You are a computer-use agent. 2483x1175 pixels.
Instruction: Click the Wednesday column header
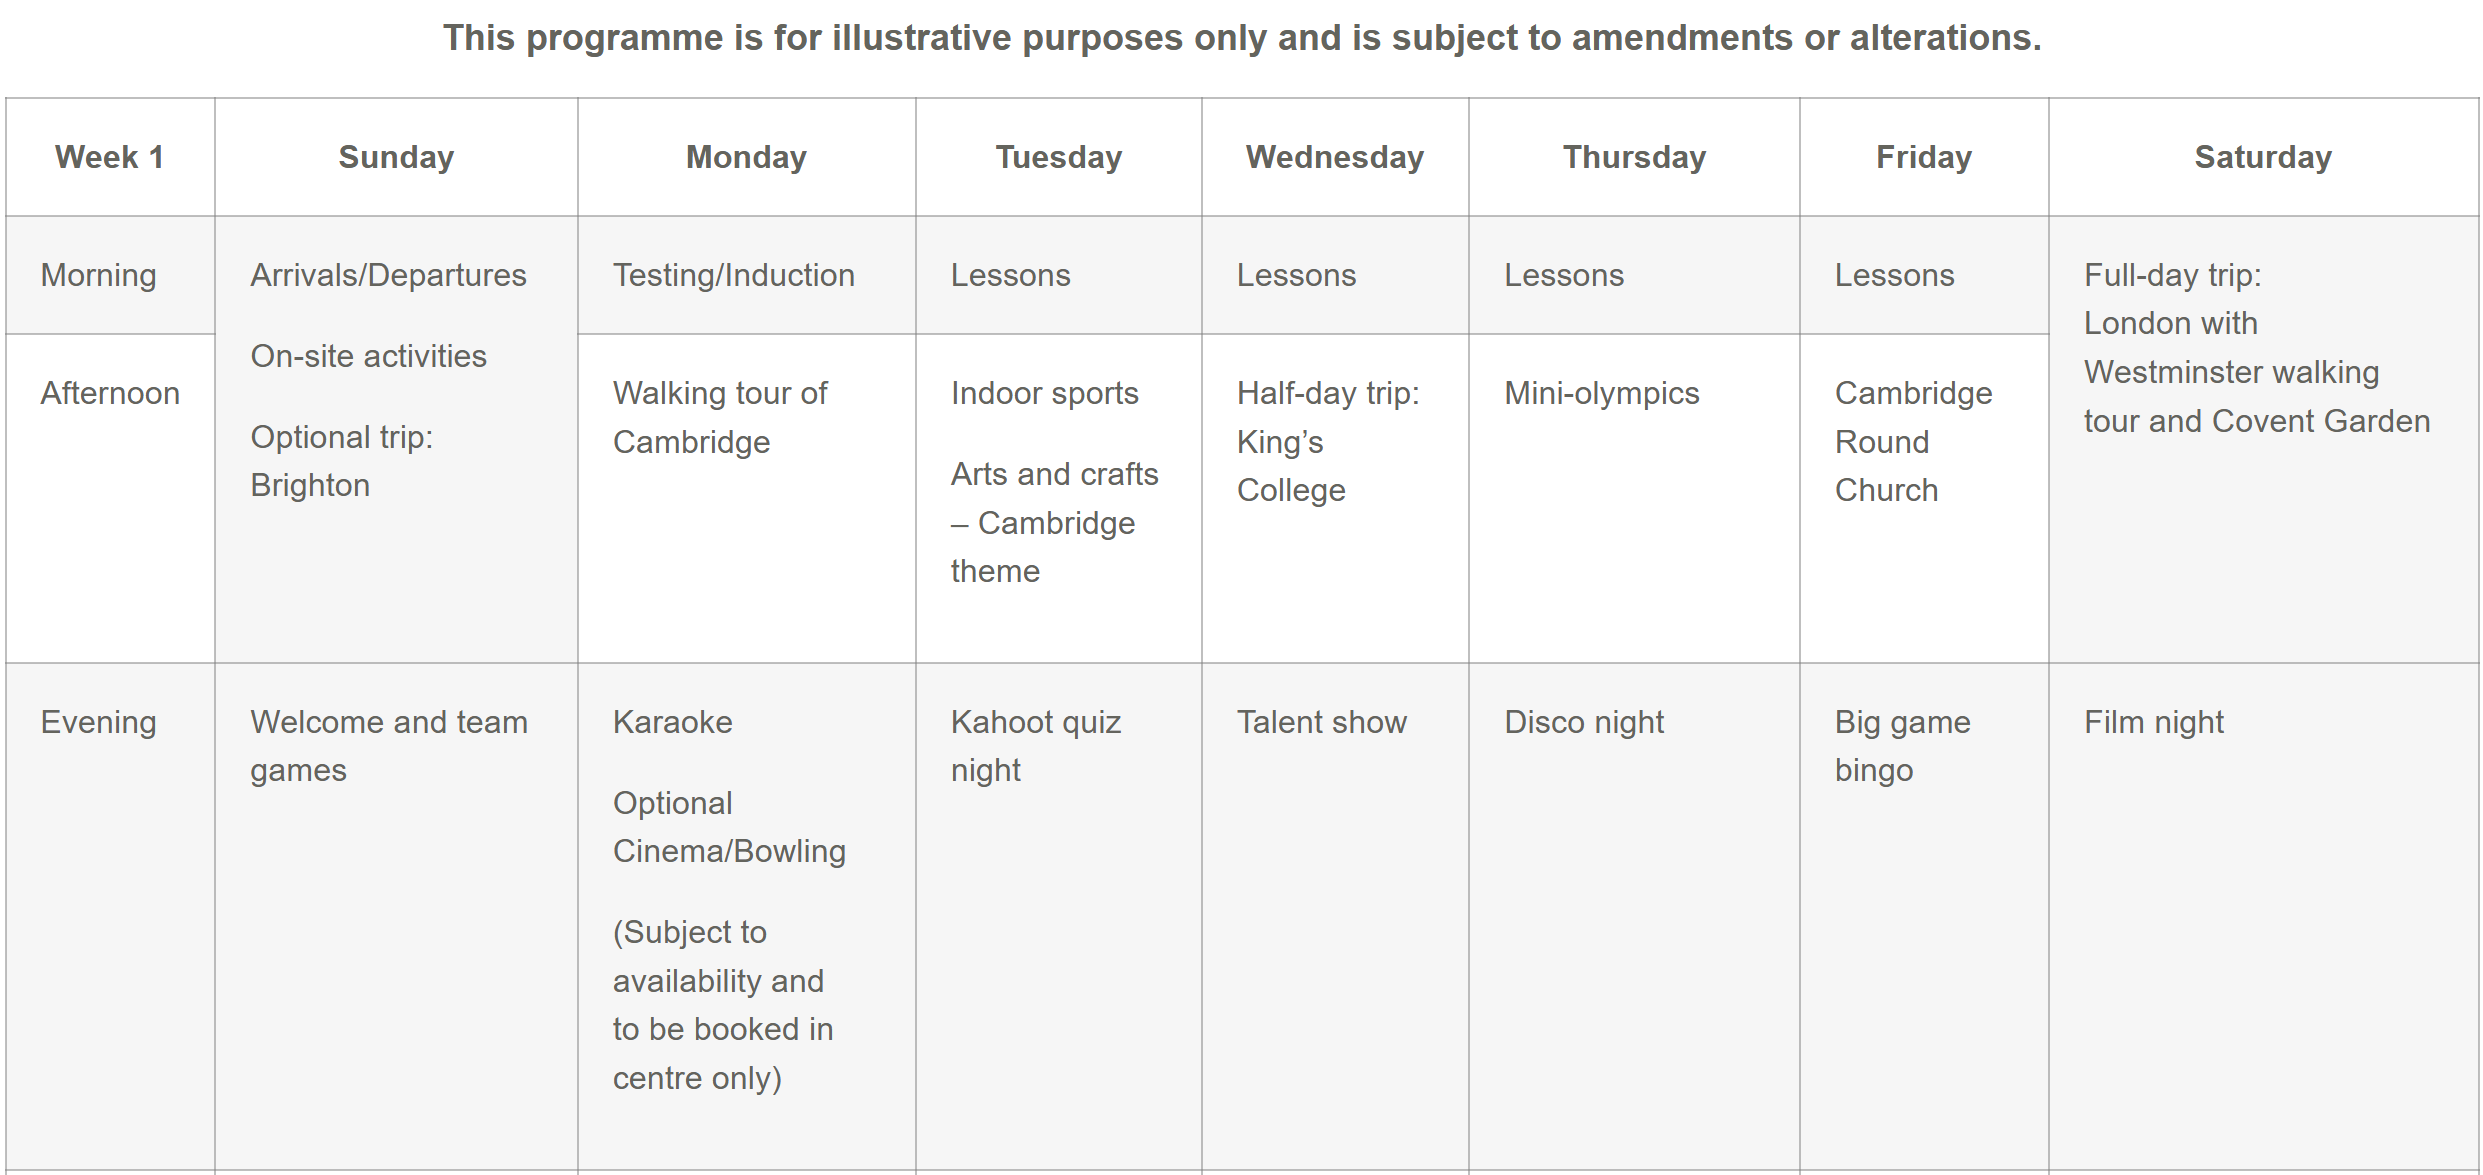[x=1334, y=157]
